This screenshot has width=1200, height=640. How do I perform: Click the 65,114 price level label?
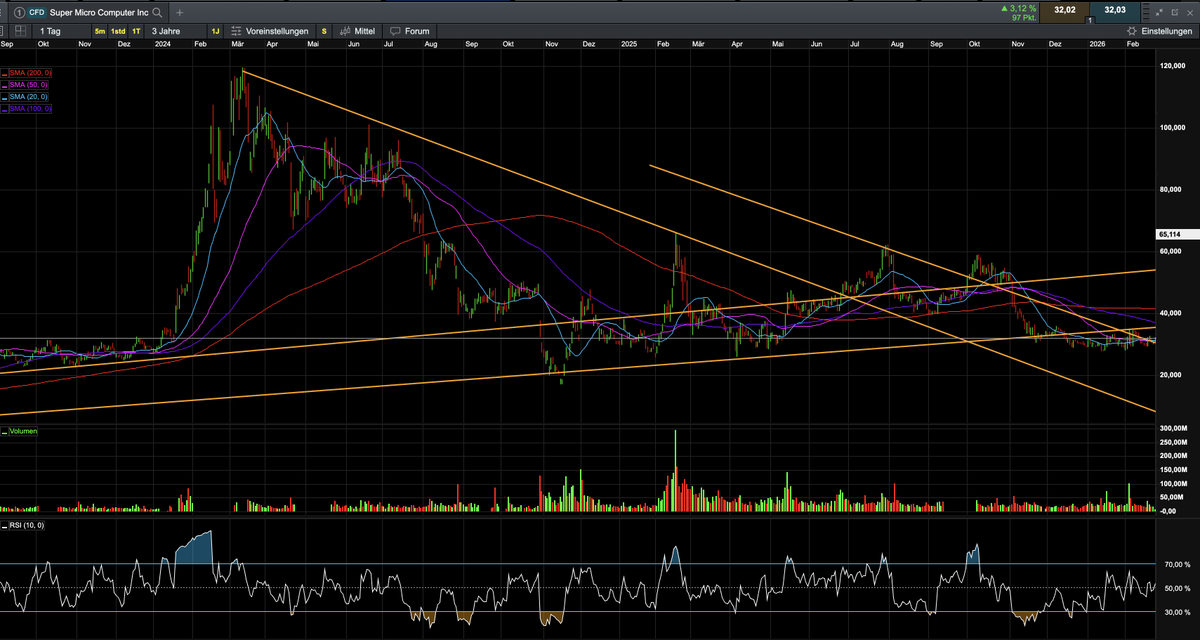pyautogui.click(x=1172, y=234)
